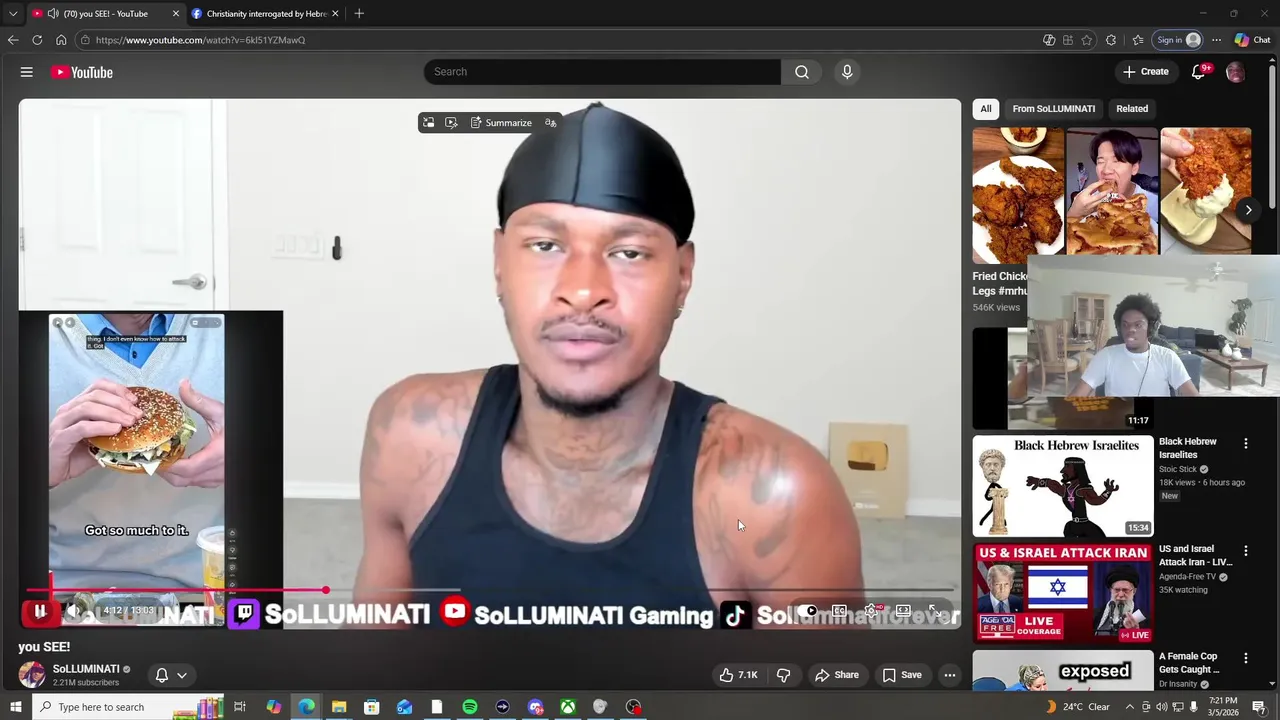This screenshot has height=720, width=1280.
Task: Go back in the browser
Action: tap(13, 40)
